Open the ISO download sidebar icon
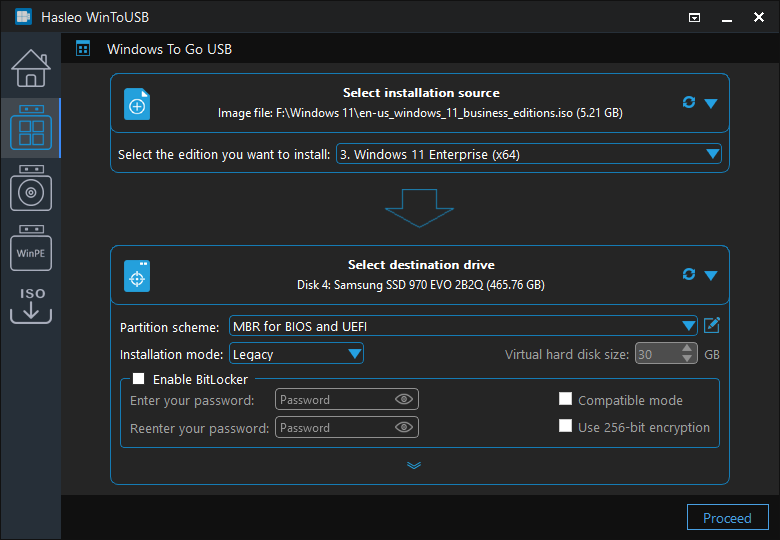Viewport: 780px width, 540px height. [x=31, y=305]
